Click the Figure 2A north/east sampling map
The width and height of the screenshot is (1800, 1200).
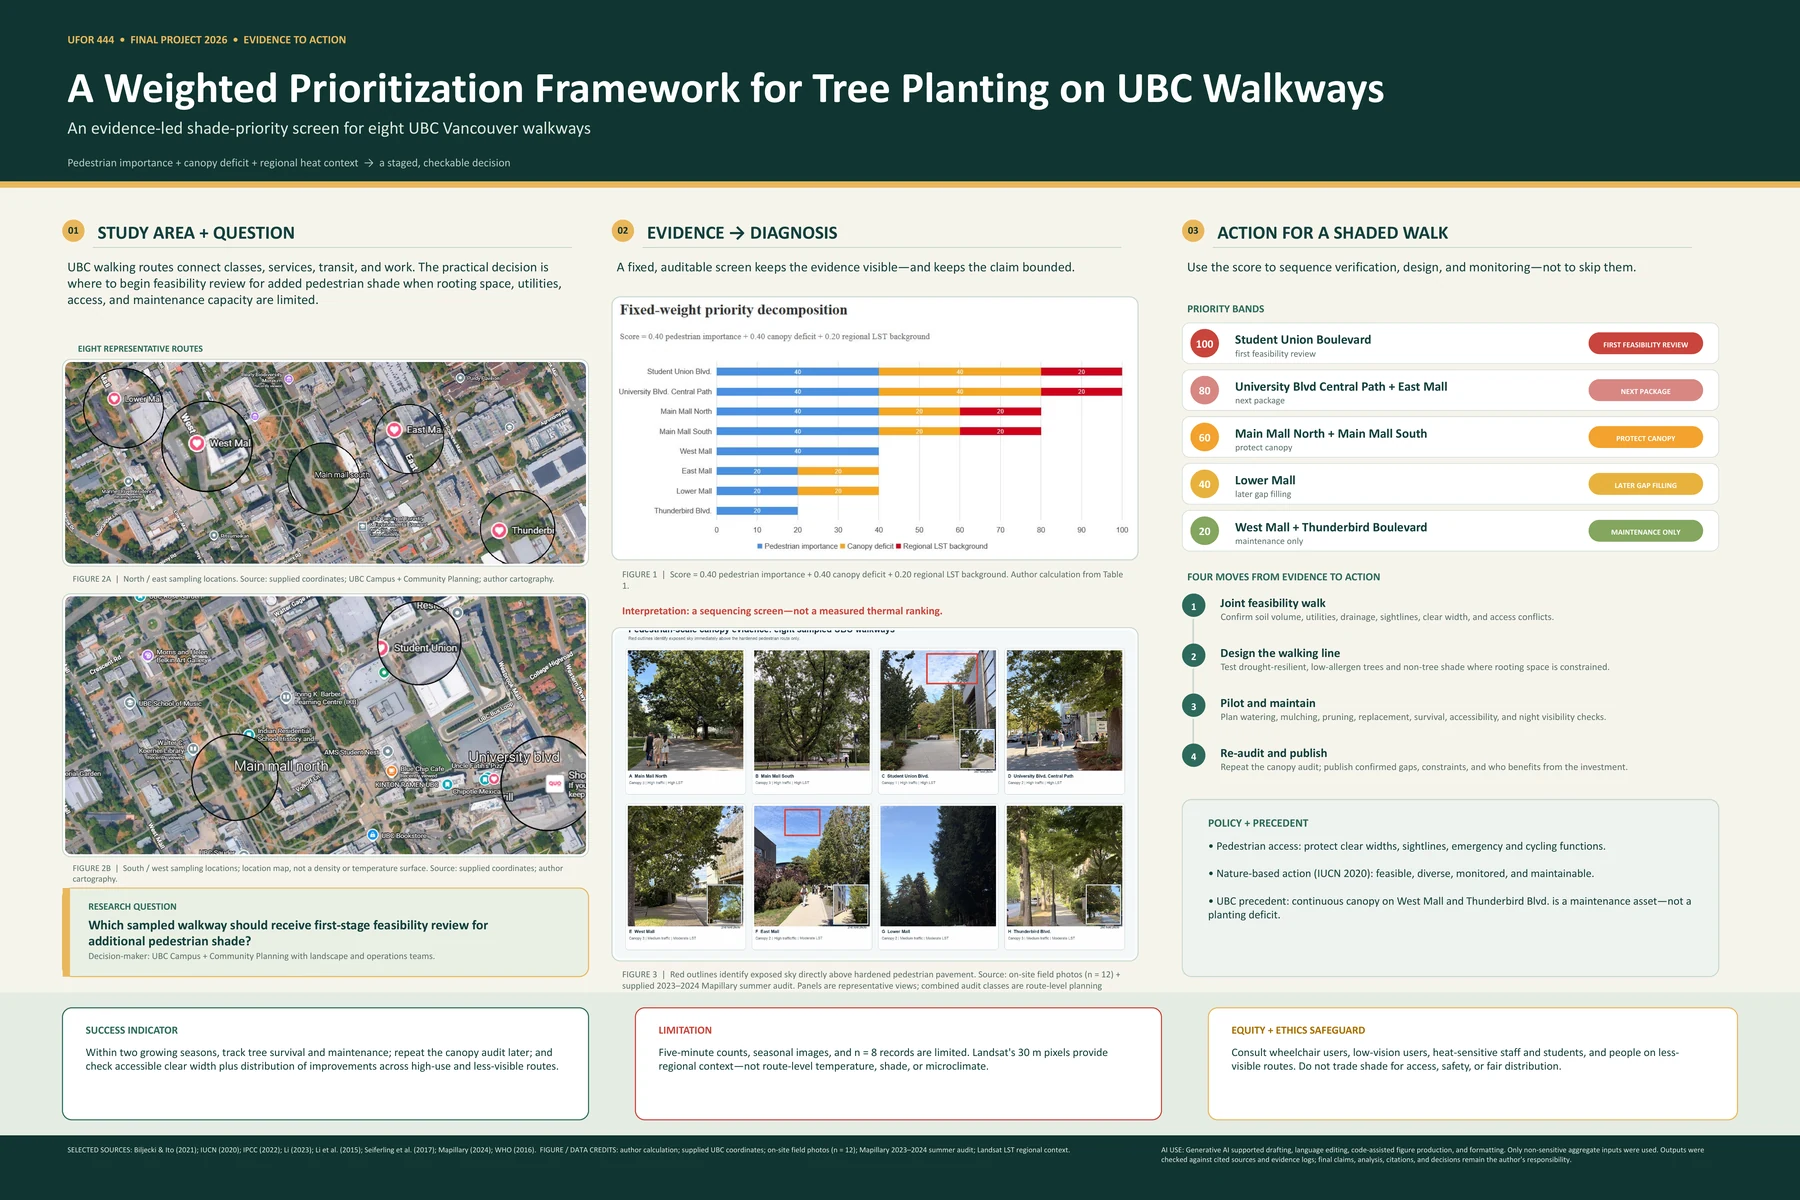(x=326, y=463)
